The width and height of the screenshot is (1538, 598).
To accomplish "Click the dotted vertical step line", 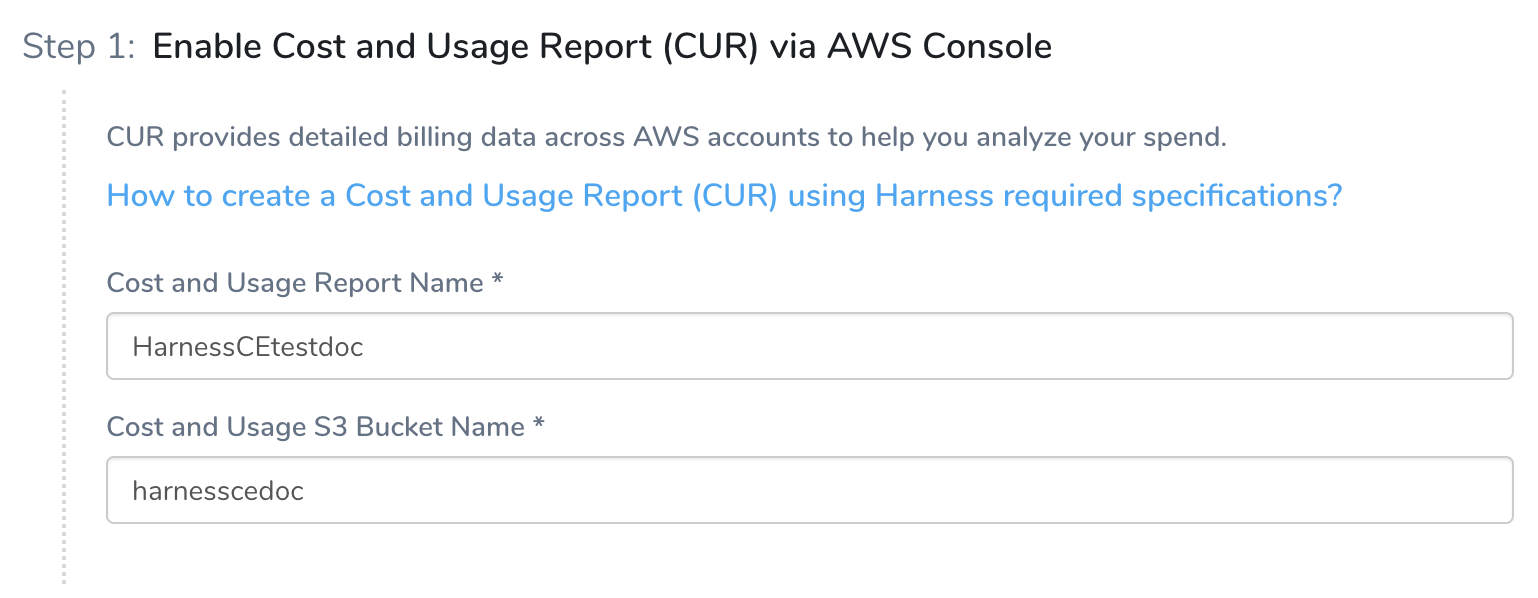I will coord(64,337).
